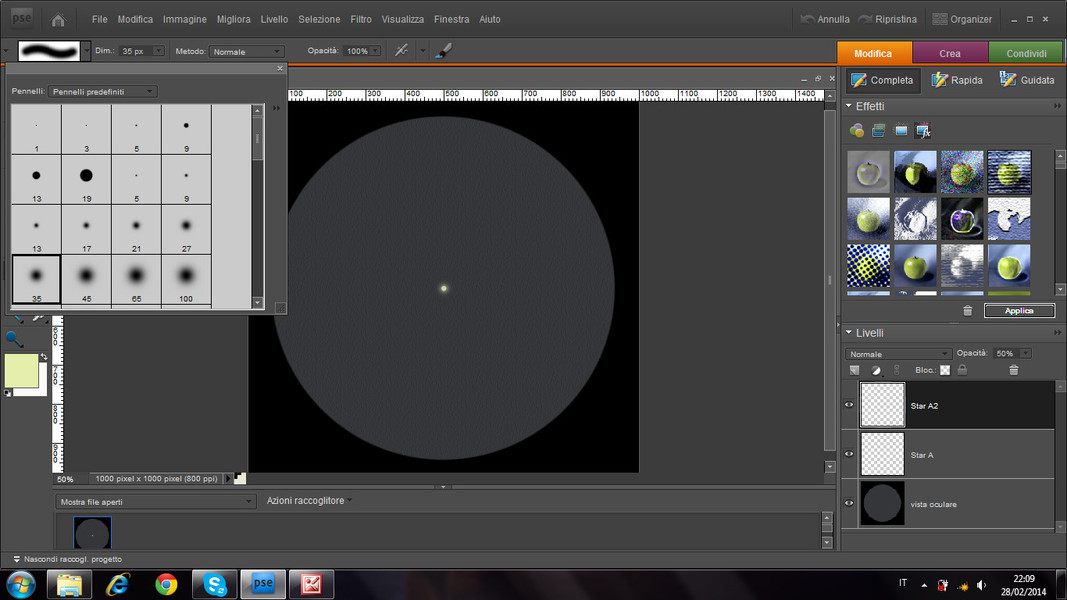Image resolution: width=1067 pixels, height=600 pixels.
Task: Switch to the Crea tab
Action: (x=949, y=53)
